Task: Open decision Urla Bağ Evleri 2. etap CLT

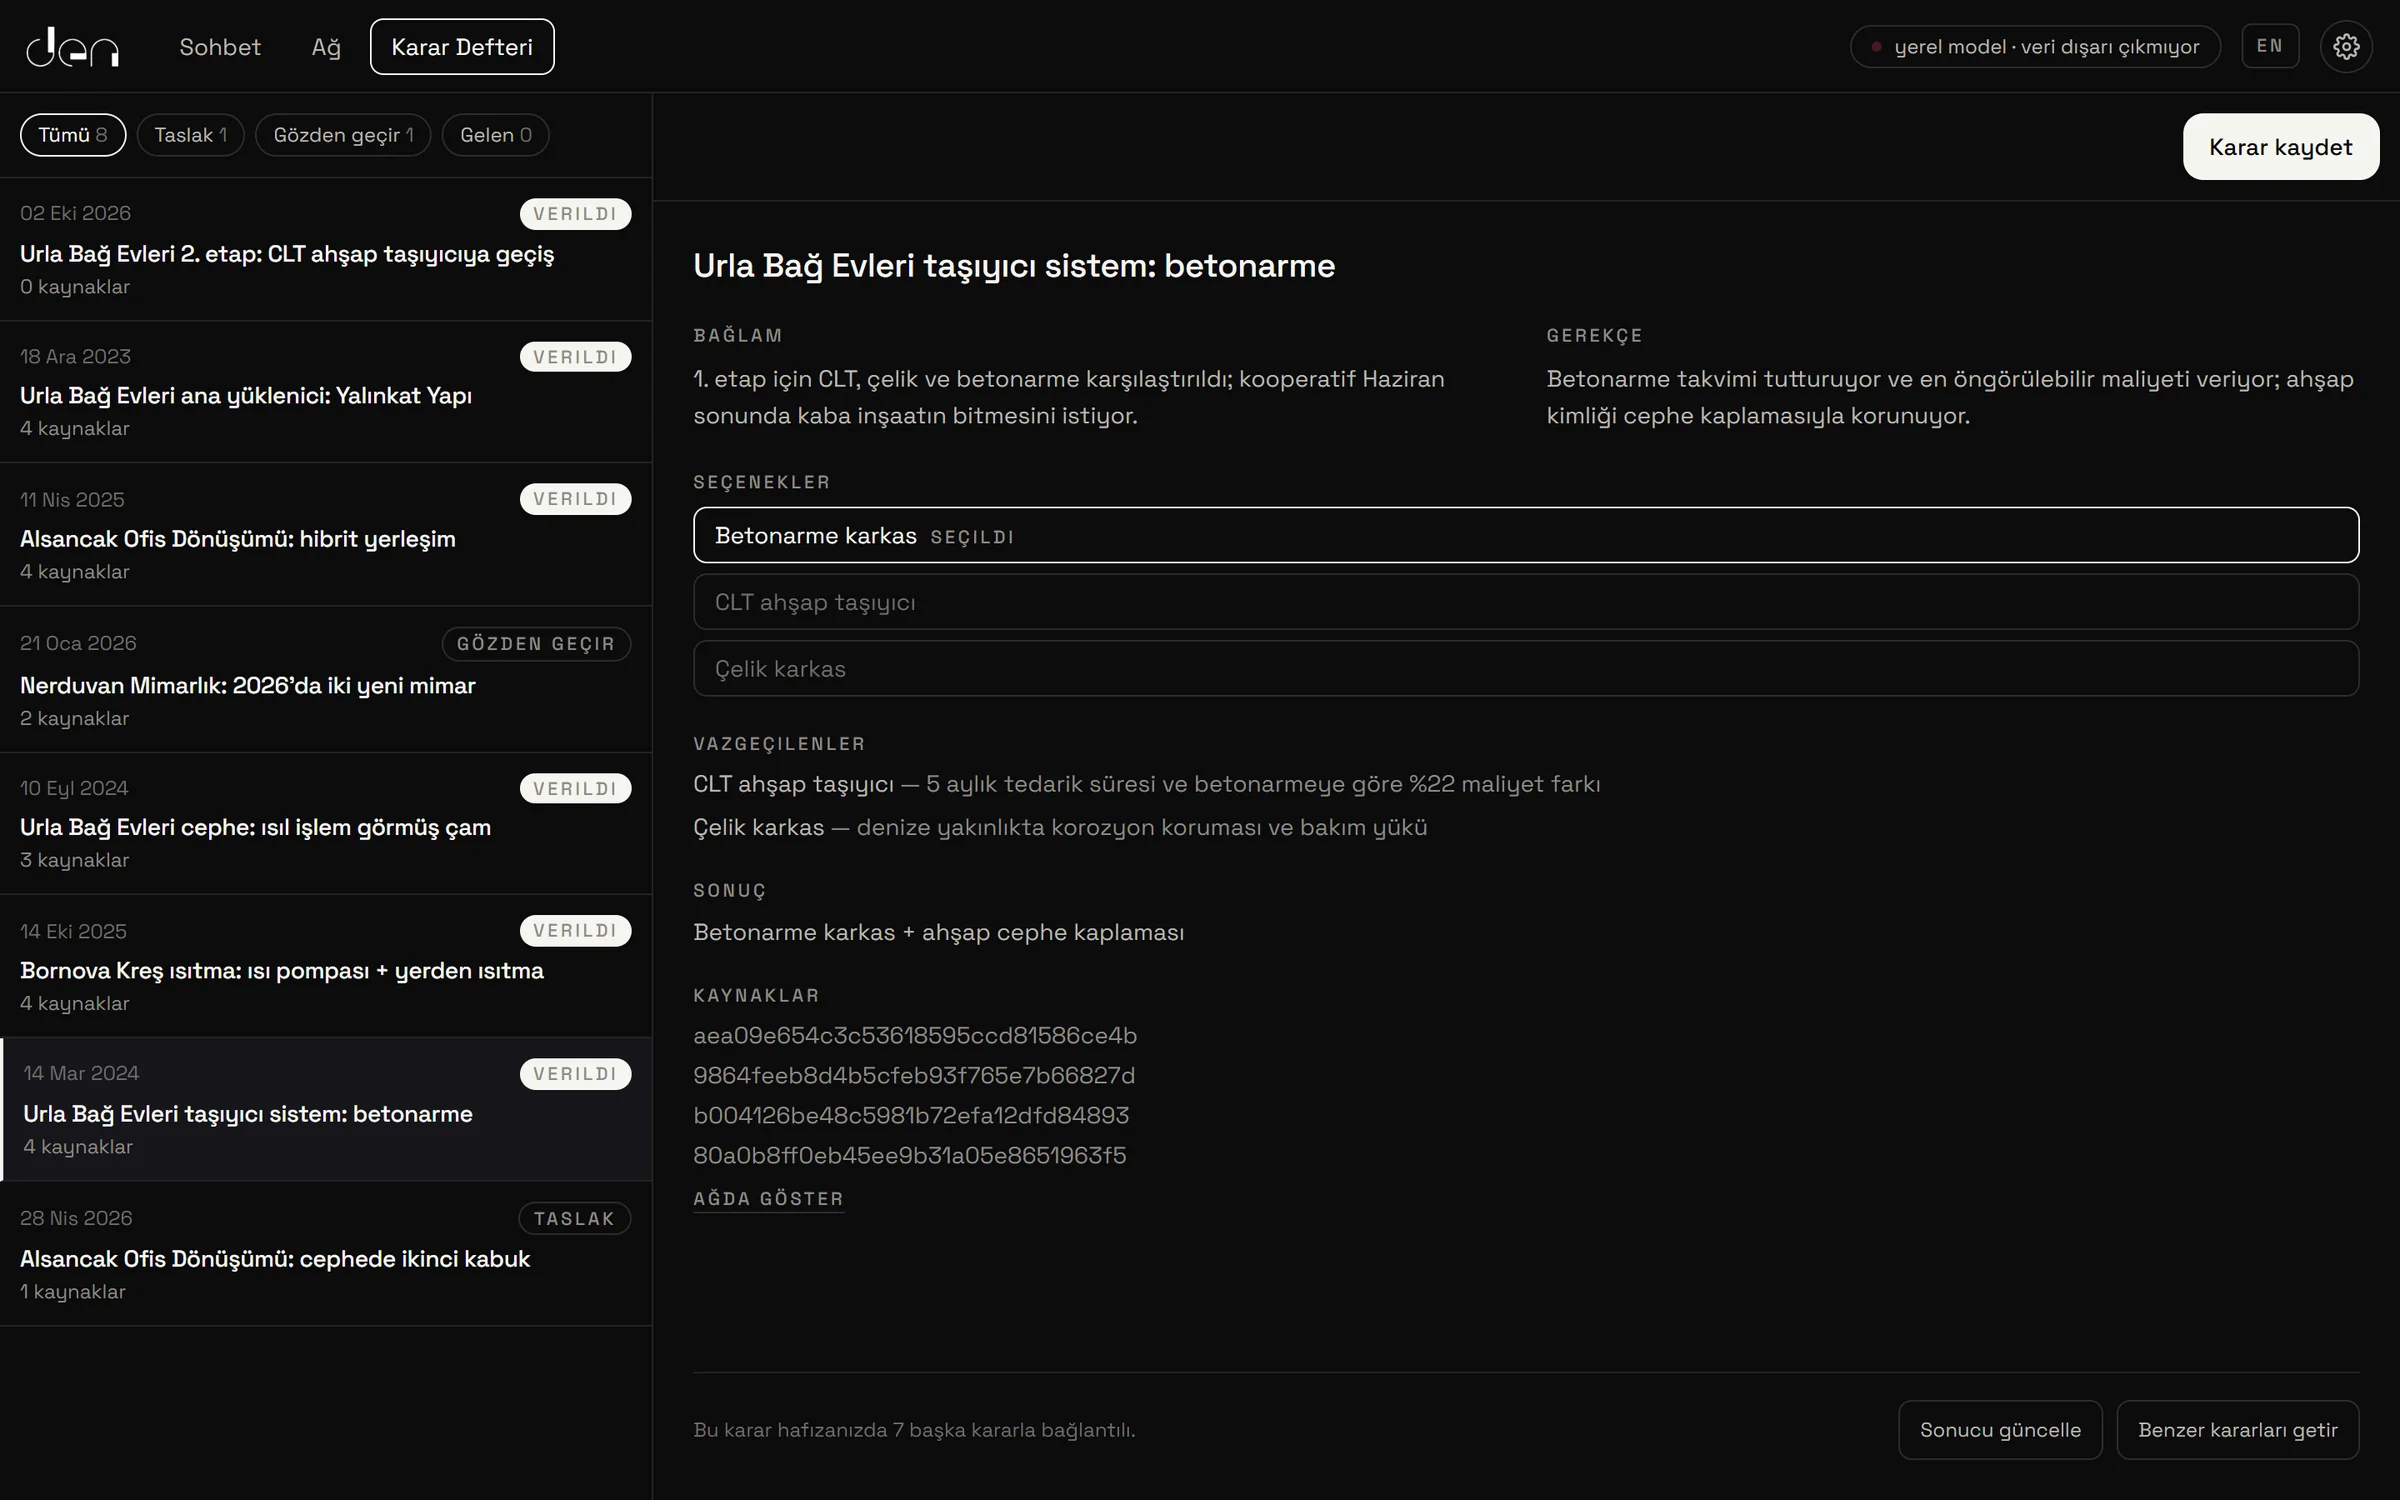Action: [x=326, y=250]
